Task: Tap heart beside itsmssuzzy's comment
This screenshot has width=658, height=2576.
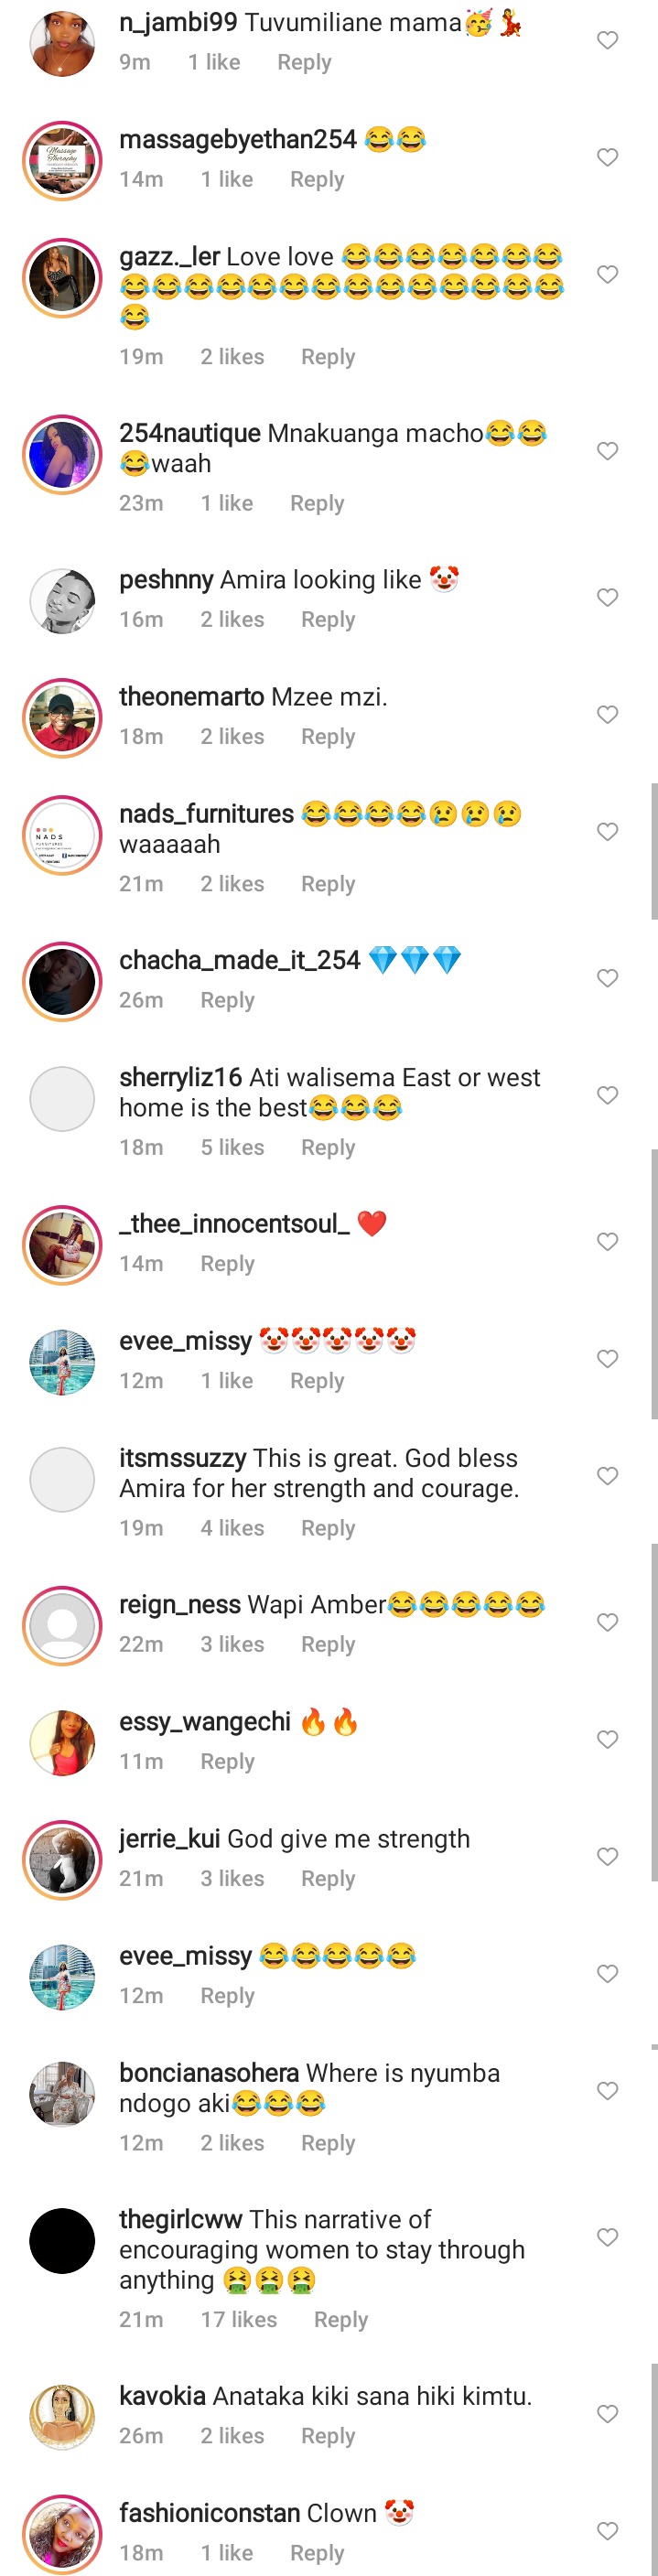Action: (607, 1476)
